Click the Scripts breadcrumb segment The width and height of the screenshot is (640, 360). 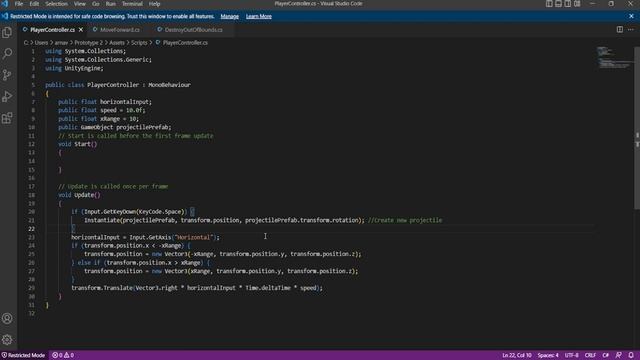(139, 42)
